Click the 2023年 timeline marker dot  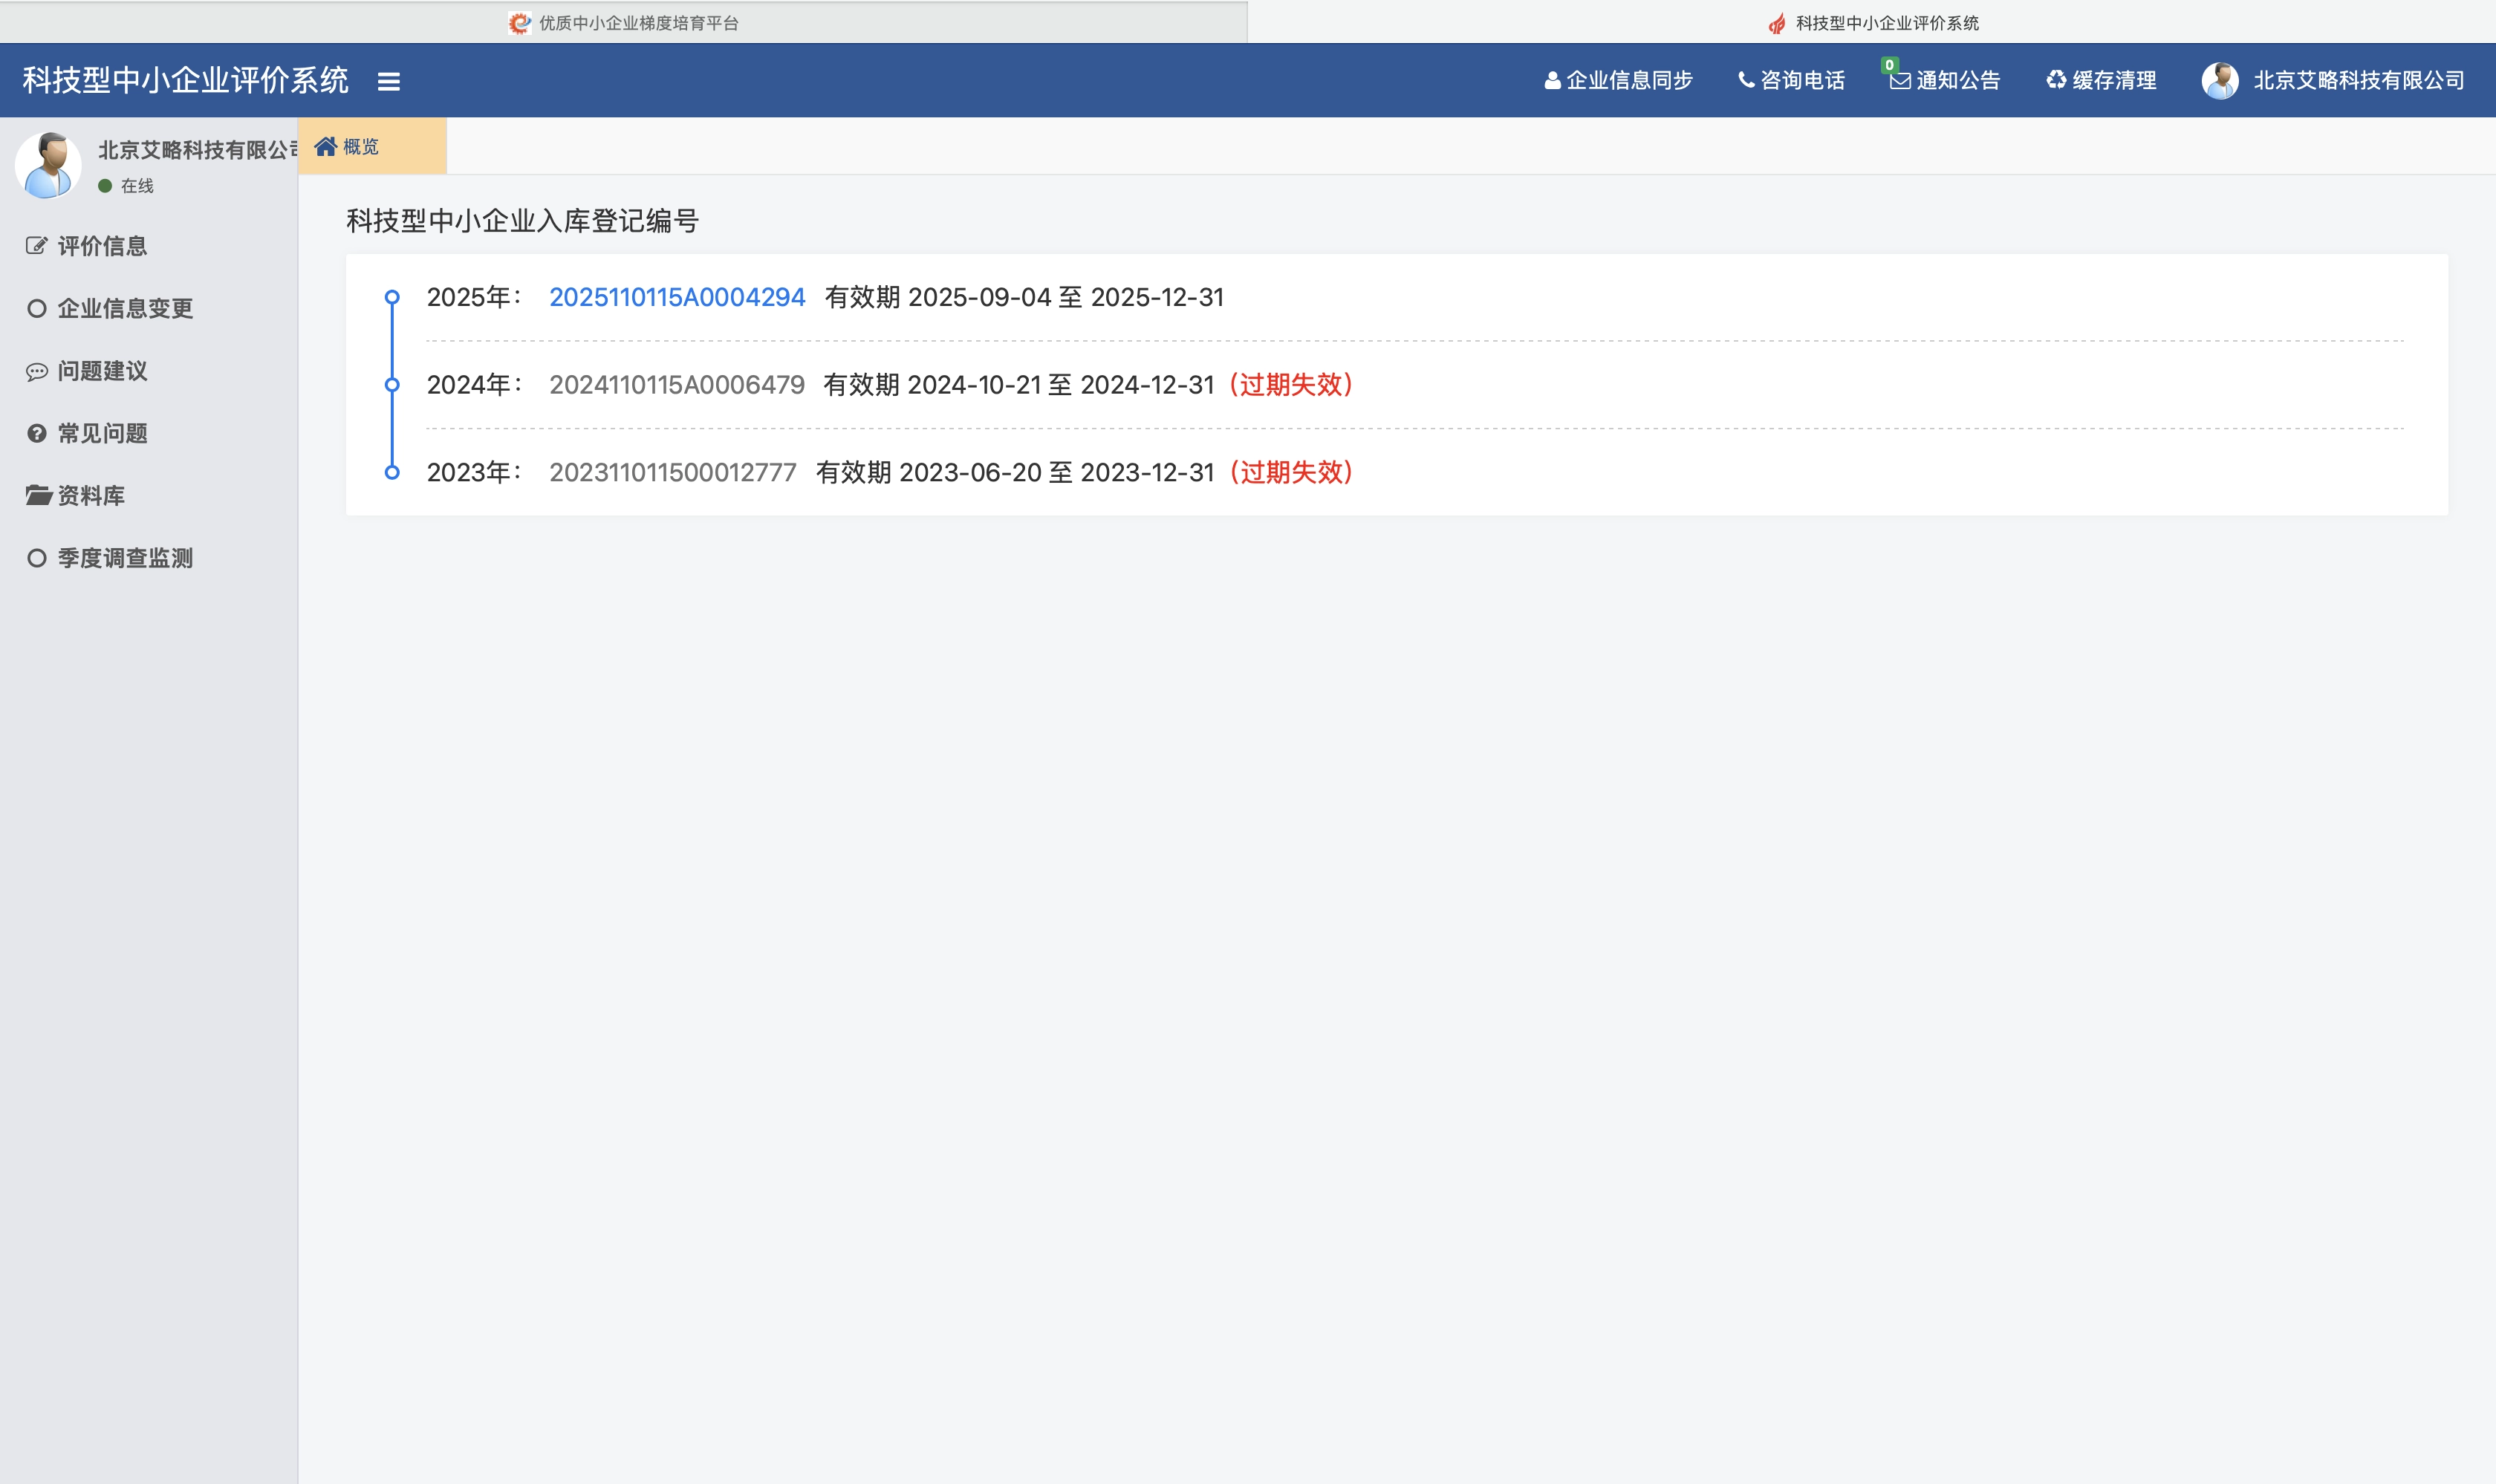[392, 472]
